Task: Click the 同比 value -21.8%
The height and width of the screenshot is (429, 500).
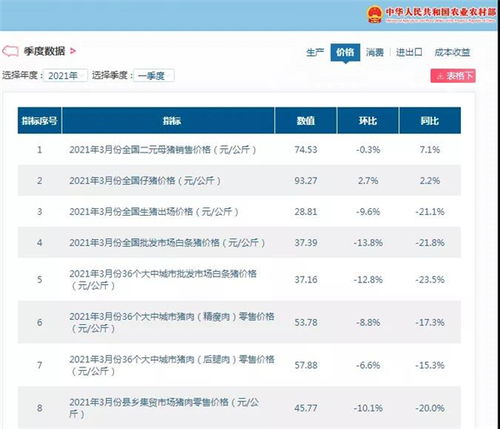Action: (430, 243)
